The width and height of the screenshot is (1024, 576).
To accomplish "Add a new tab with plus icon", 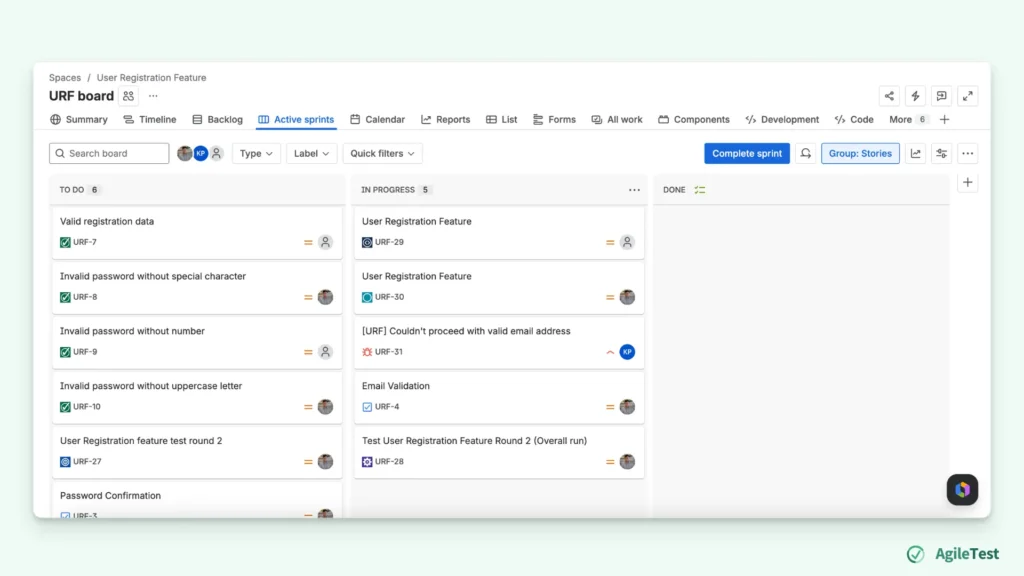I will point(944,120).
